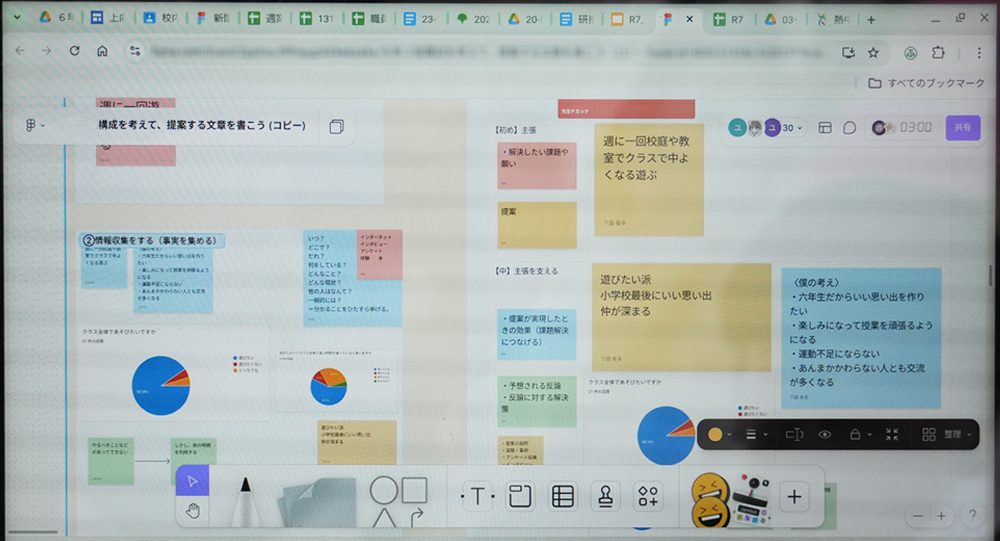The height and width of the screenshot is (541, 1000).
Task: Open the shapes and connectors tool
Action: [398, 500]
